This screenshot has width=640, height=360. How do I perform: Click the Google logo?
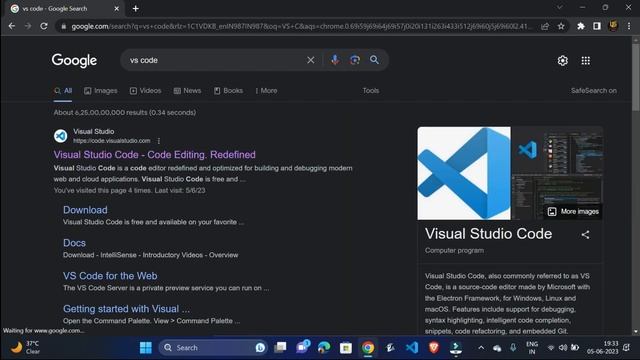click(74, 60)
